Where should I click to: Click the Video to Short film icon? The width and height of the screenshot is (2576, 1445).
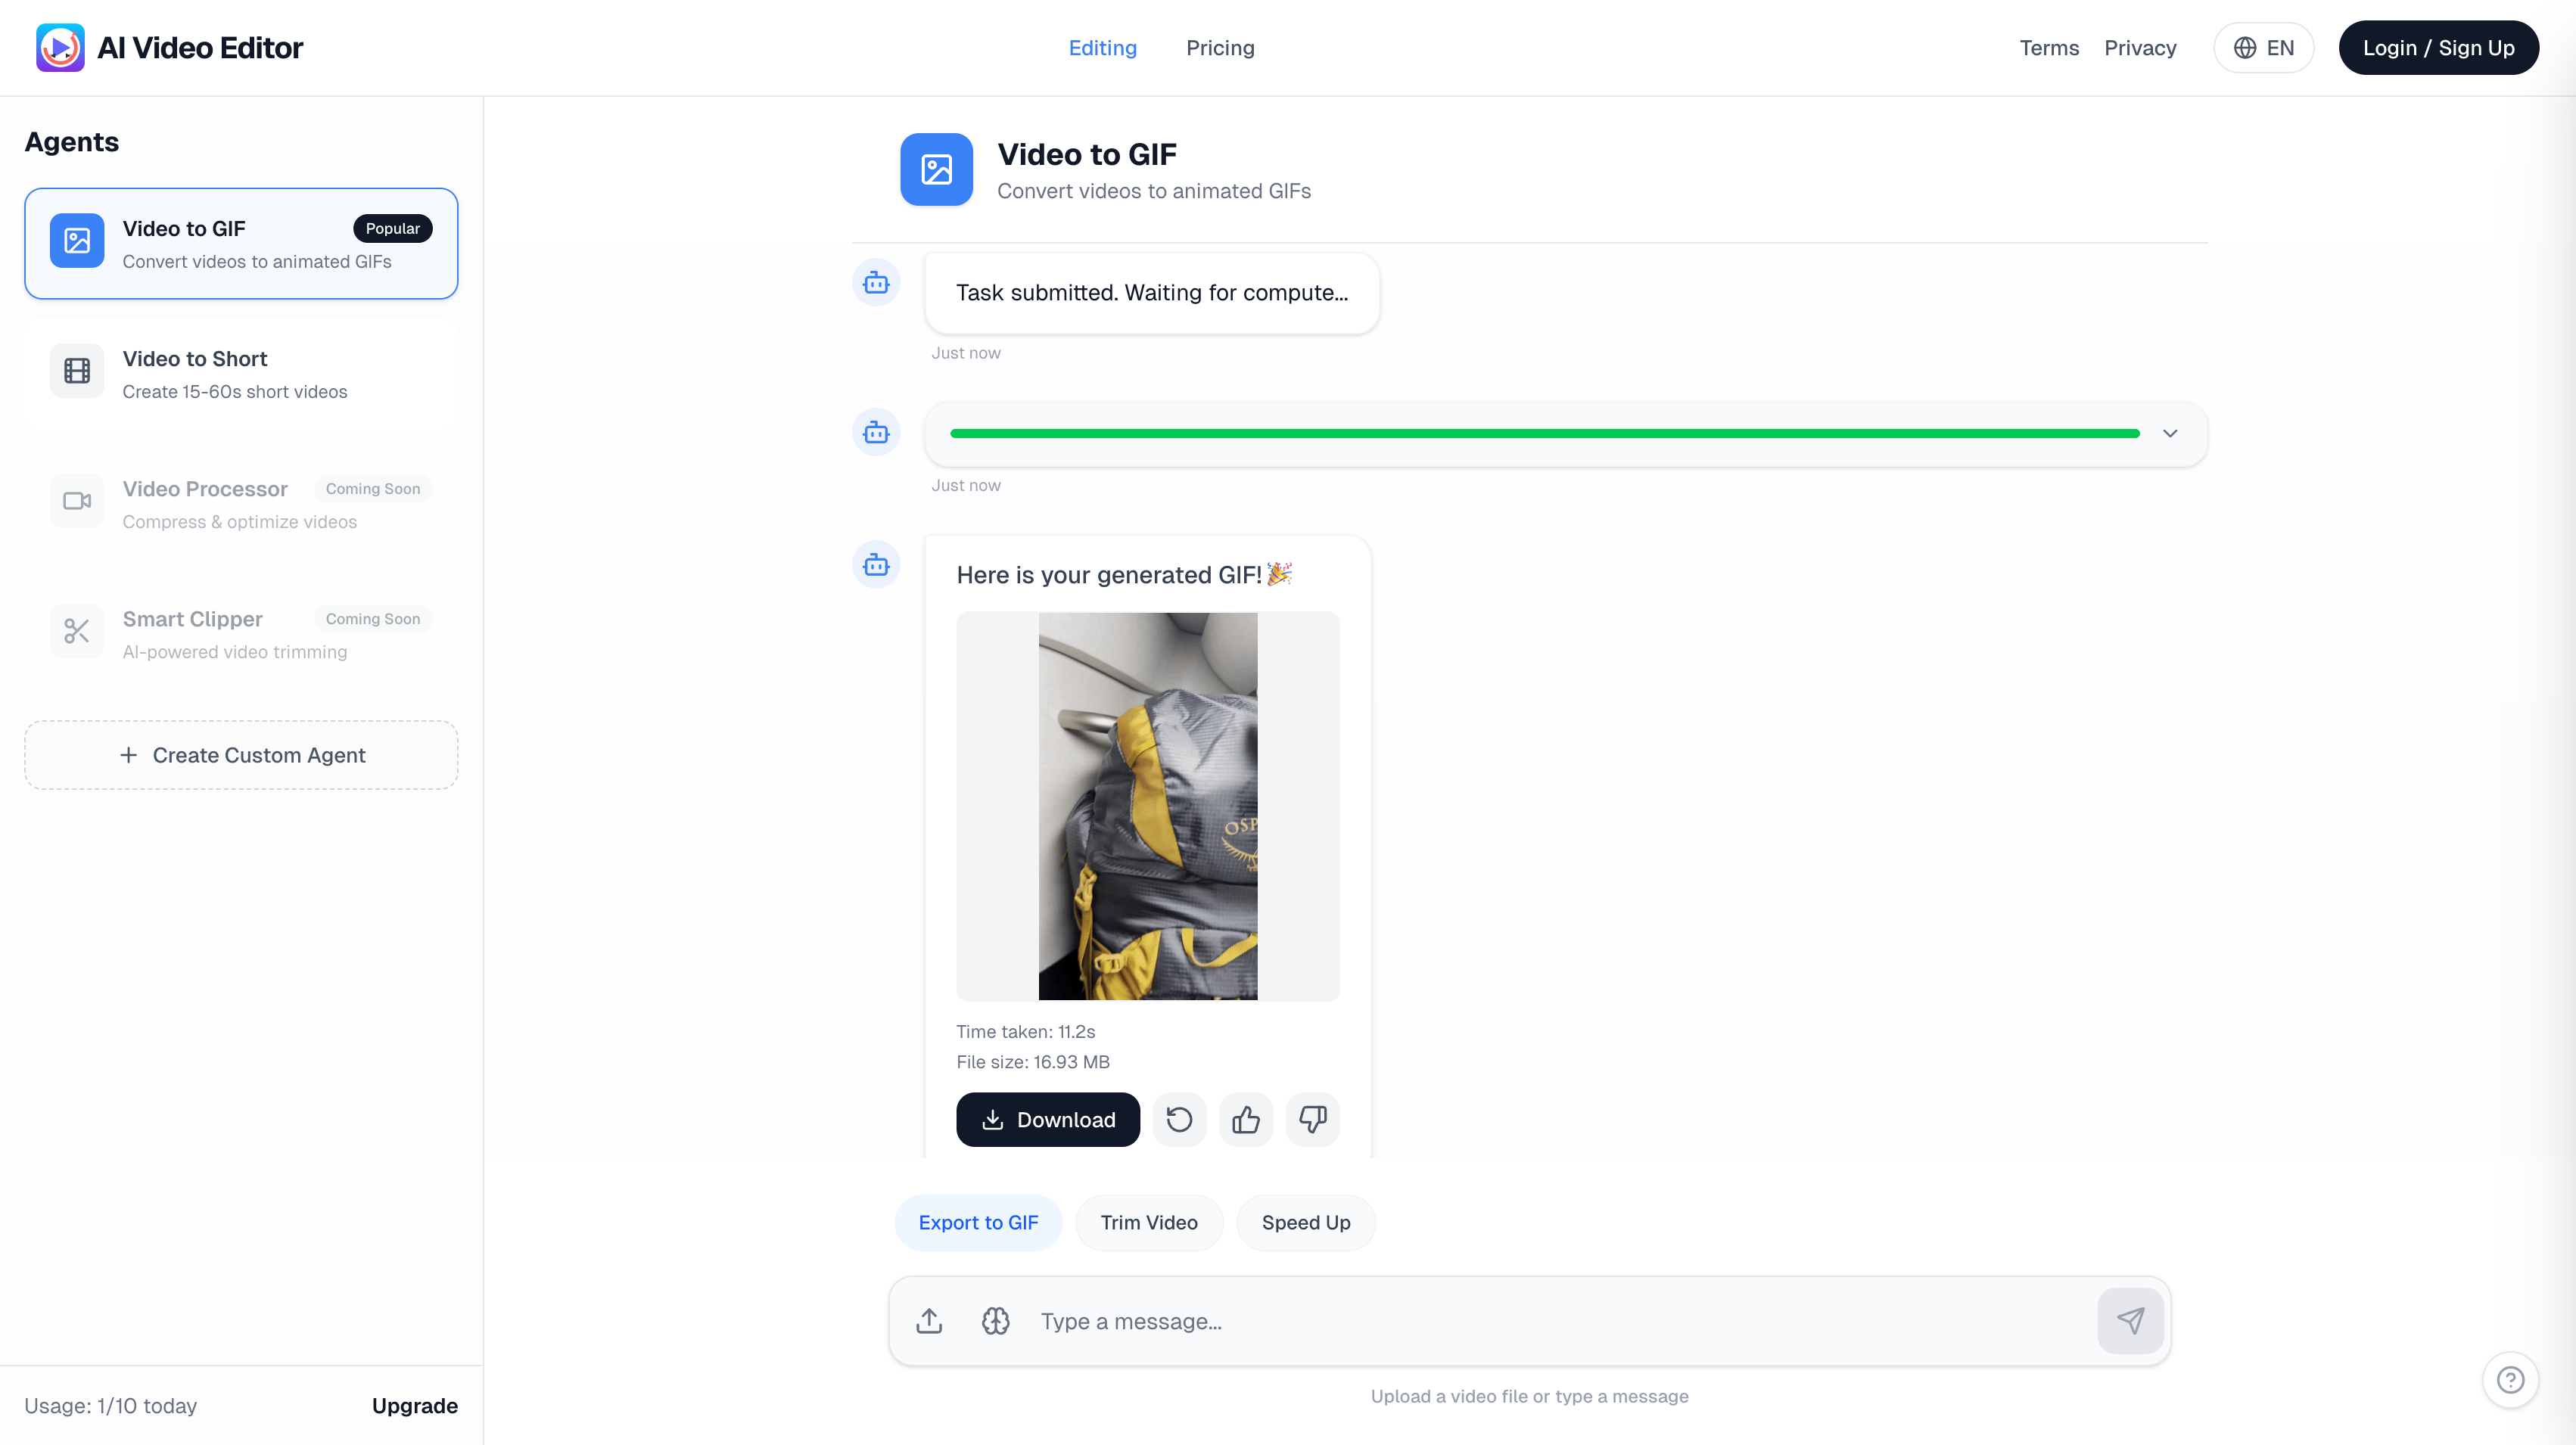pyautogui.click(x=76, y=370)
